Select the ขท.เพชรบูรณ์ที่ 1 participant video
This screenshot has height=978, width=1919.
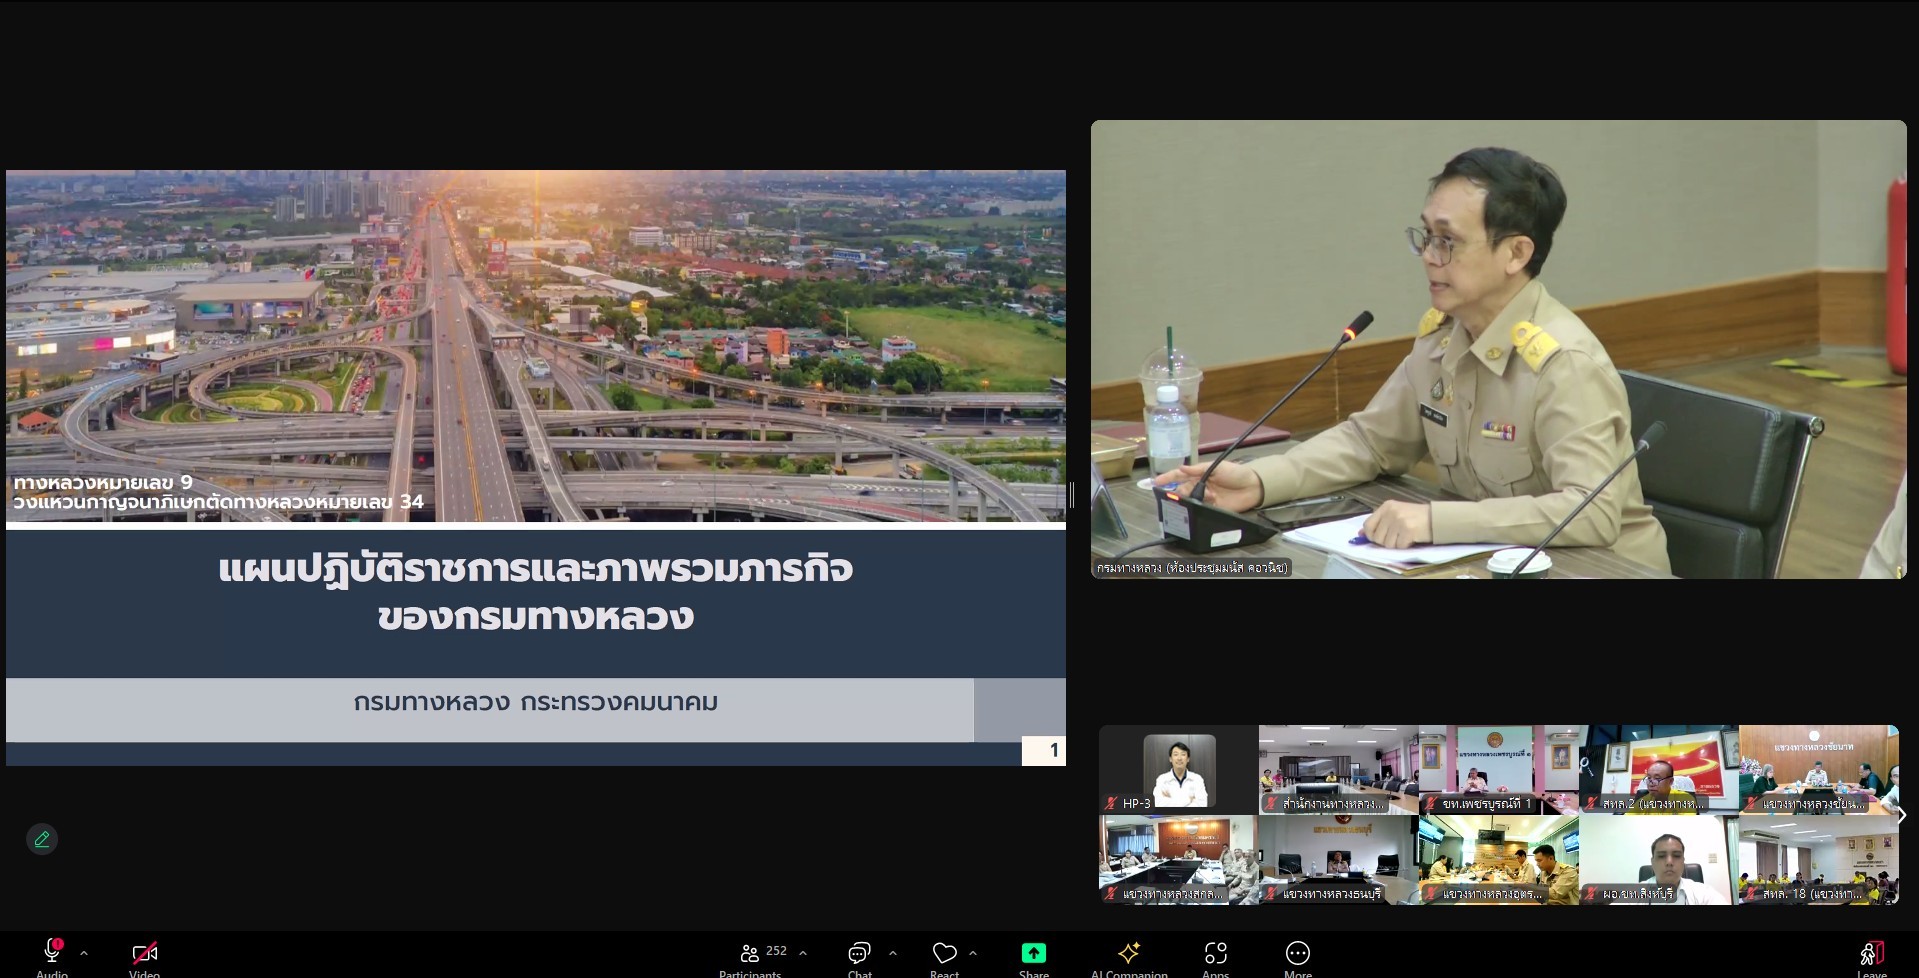pos(1498,769)
